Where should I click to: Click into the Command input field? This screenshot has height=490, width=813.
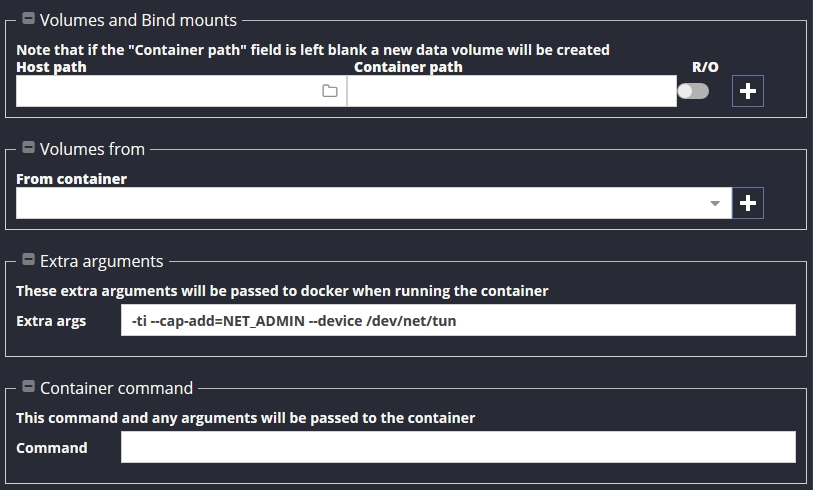pos(458,447)
